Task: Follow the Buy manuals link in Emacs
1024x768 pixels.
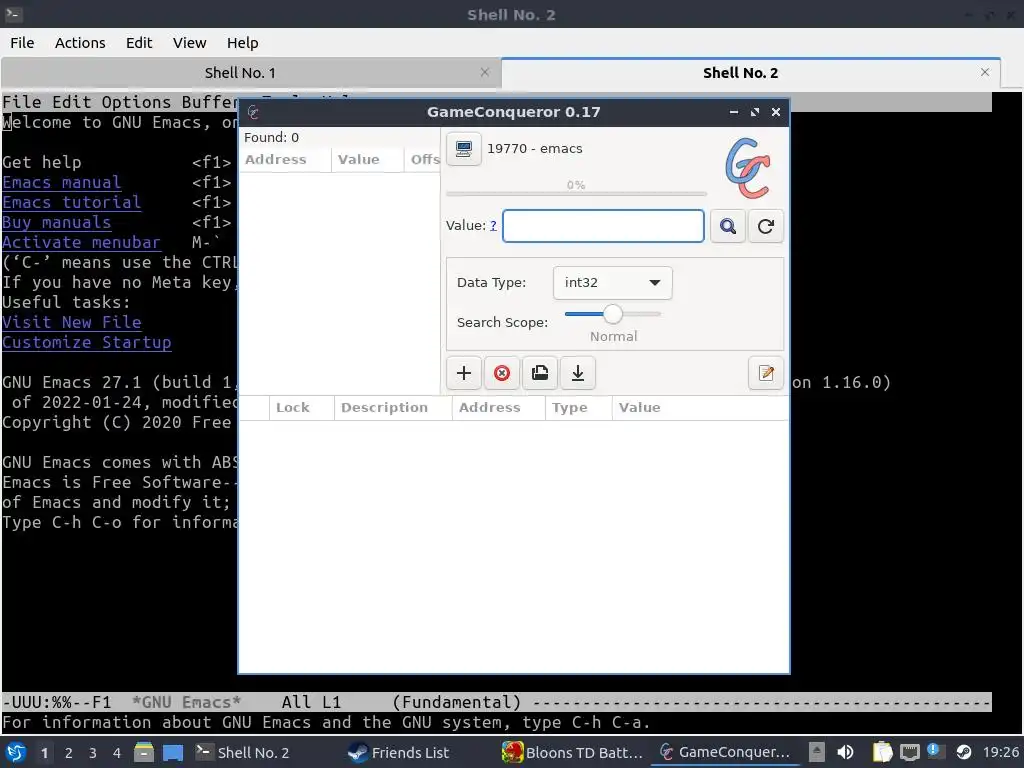Action: tap(56, 222)
